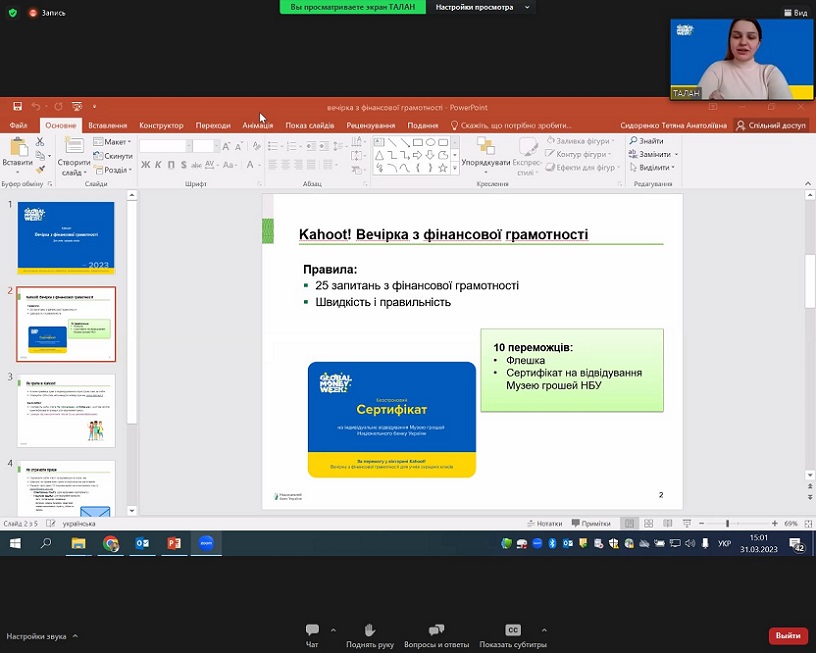Click Спільний доступ share button

click(771, 125)
